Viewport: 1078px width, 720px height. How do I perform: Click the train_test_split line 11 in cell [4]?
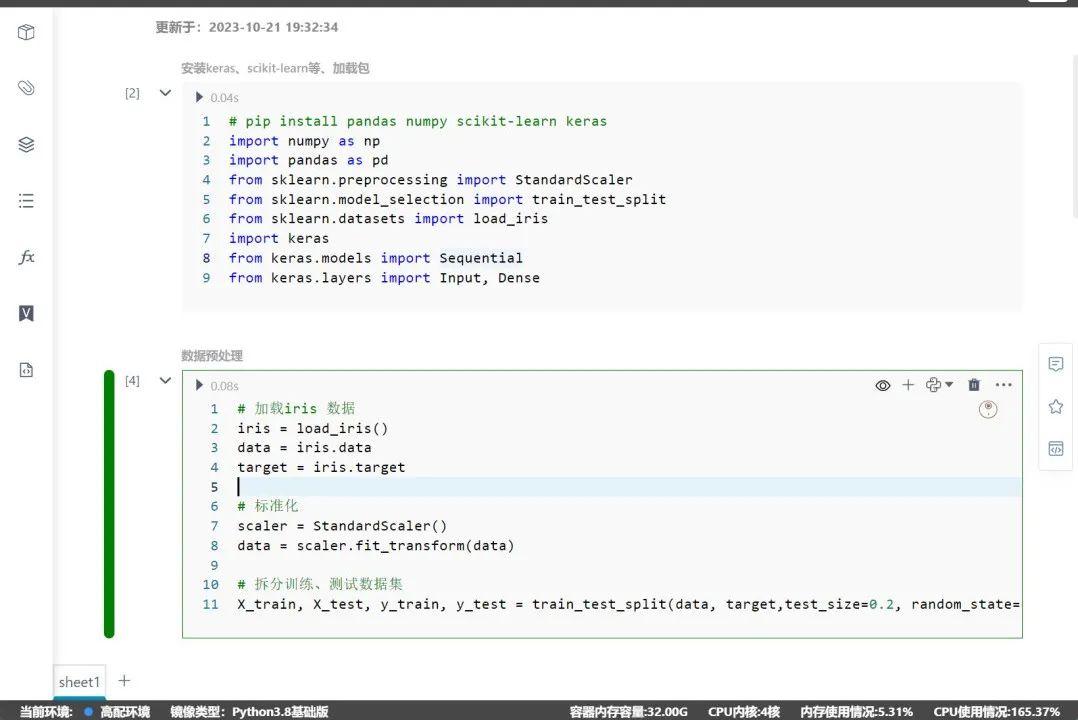pyautogui.click(x=628, y=604)
